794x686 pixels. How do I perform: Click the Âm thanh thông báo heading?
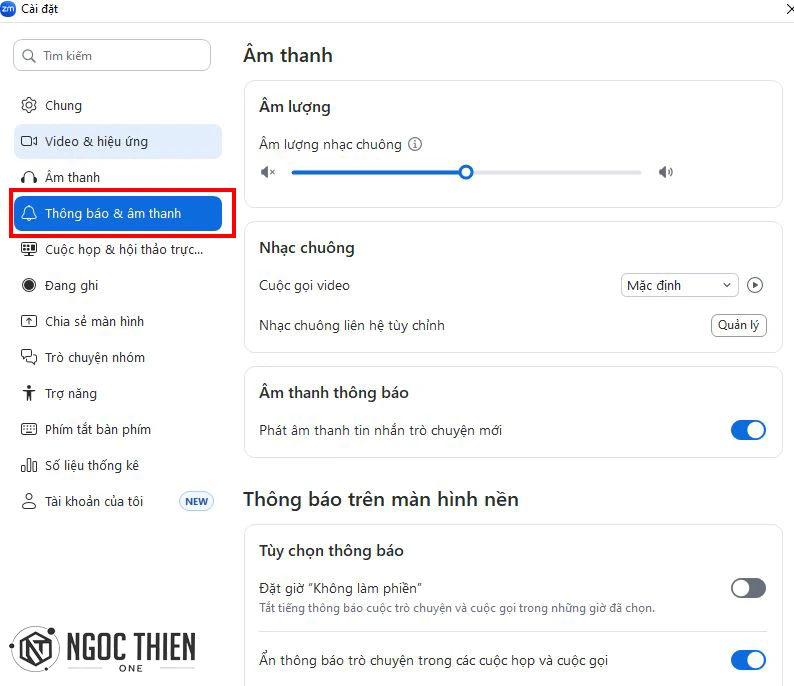click(x=334, y=392)
